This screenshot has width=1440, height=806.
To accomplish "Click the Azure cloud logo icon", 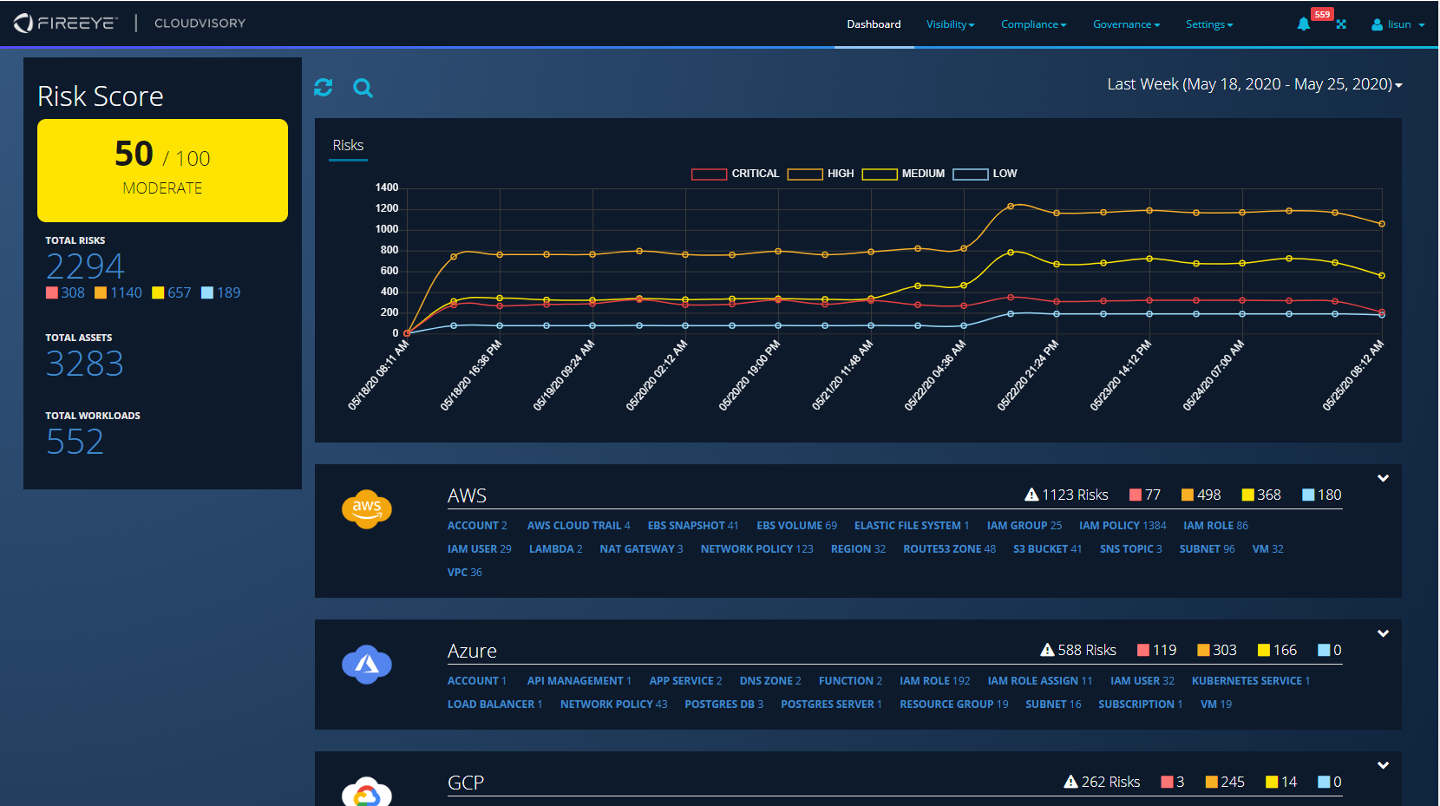I will [366, 664].
